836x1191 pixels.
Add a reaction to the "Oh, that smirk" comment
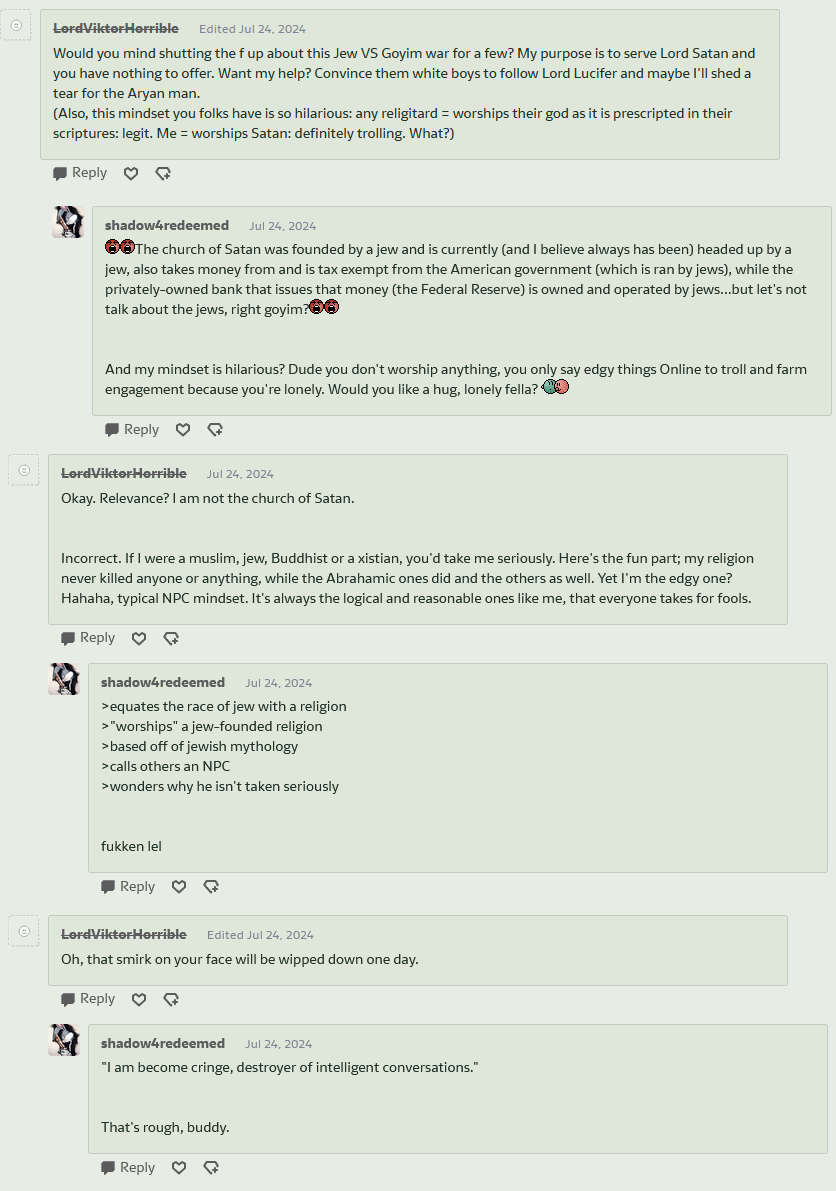pyautogui.click(x=171, y=999)
